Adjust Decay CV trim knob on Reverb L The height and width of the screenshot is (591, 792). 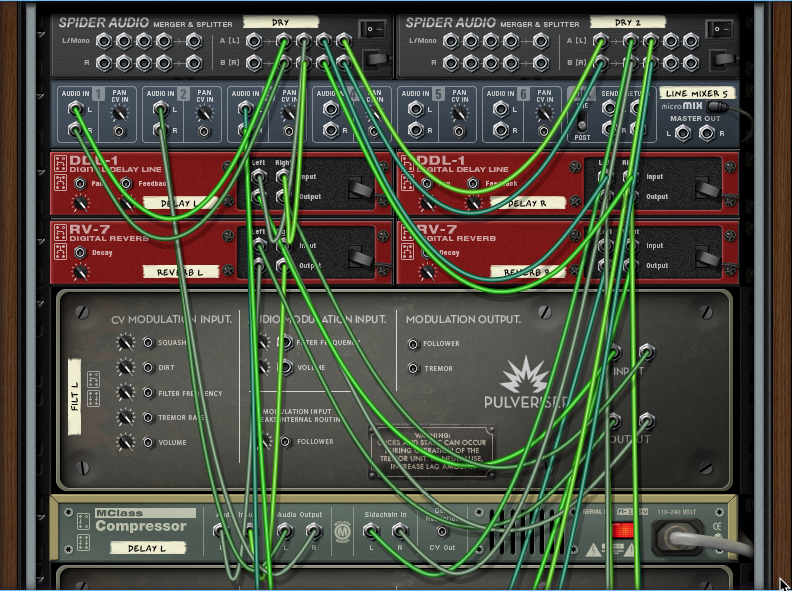80,272
